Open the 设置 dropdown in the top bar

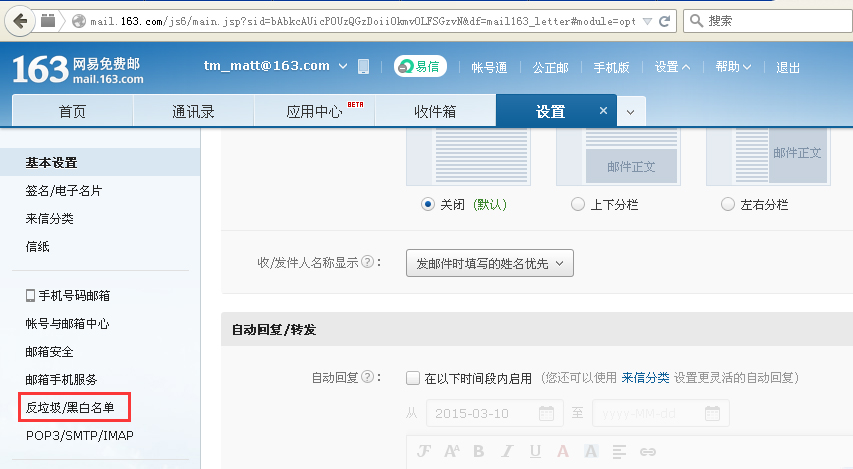(x=672, y=67)
